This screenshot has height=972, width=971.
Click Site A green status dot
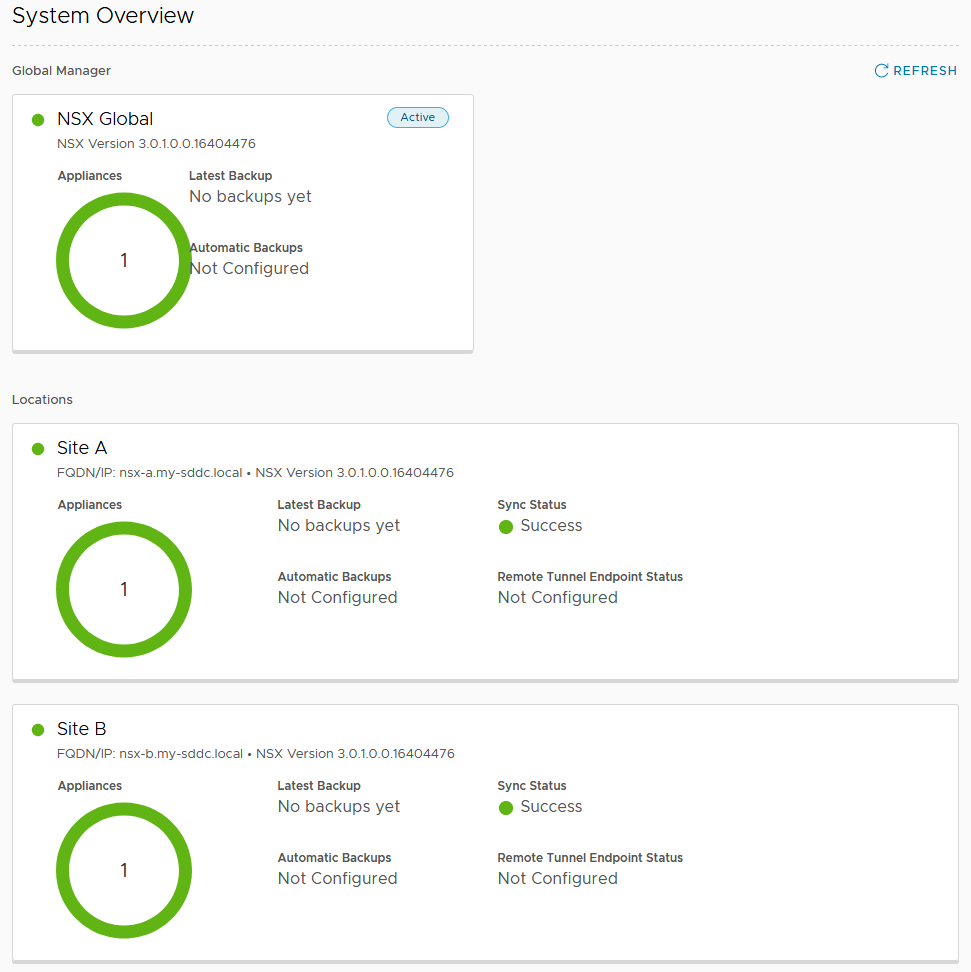(x=38, y=449)
